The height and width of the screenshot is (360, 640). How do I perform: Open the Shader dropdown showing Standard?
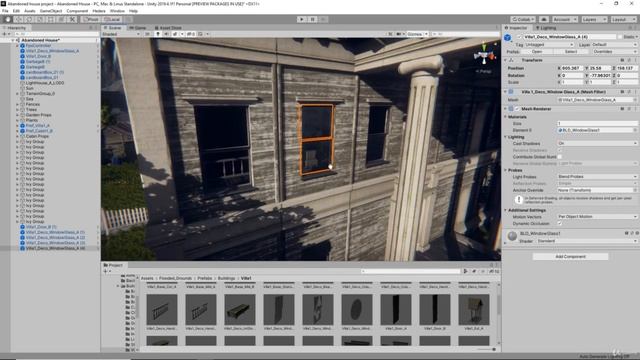pyautogui.click(x=587, y=241)
